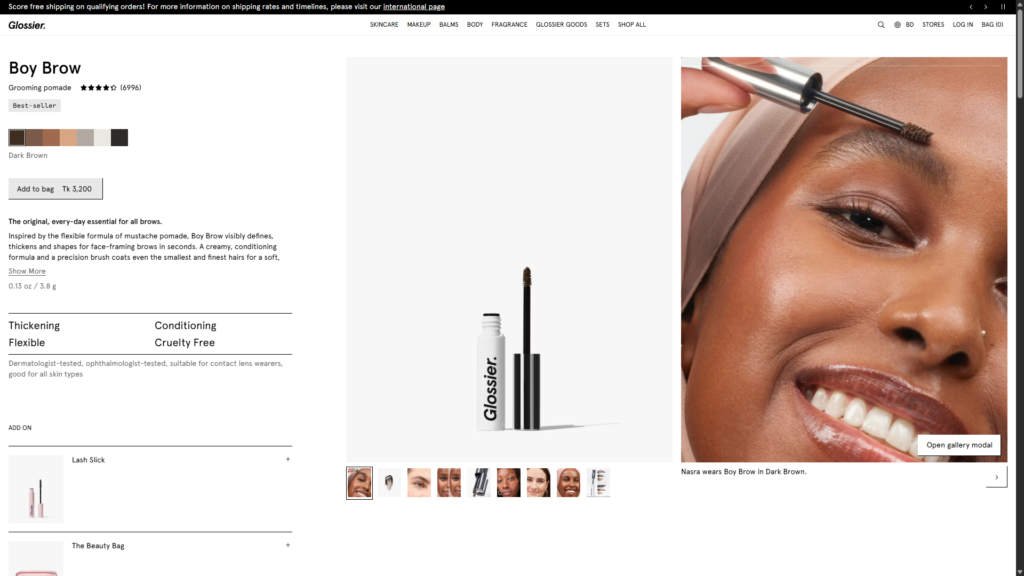
Task: Pause the announcement banner rotation
Action: pos(1003,7)
